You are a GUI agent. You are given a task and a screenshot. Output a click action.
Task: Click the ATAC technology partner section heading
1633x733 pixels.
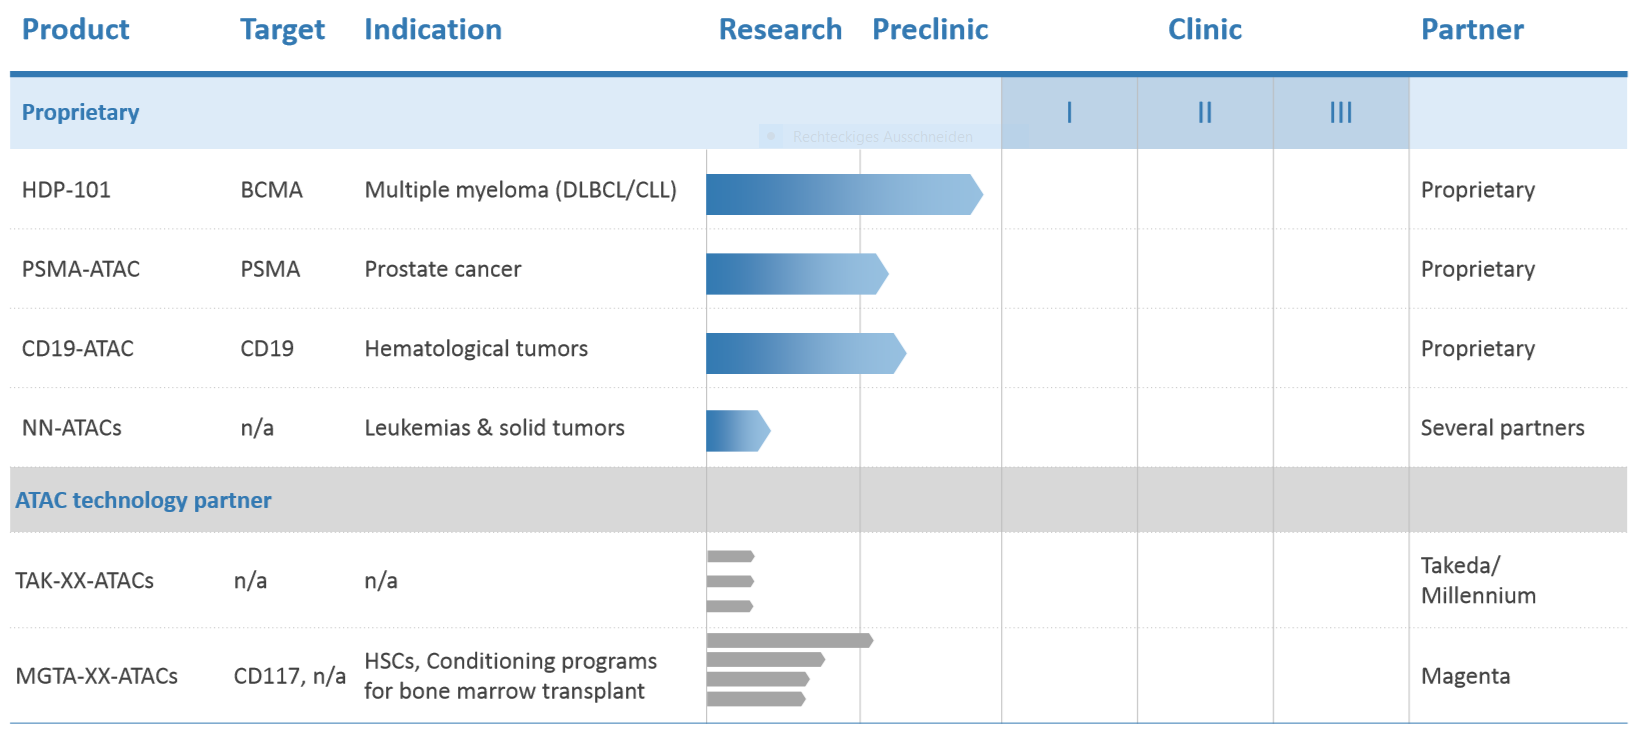[143, 500]
